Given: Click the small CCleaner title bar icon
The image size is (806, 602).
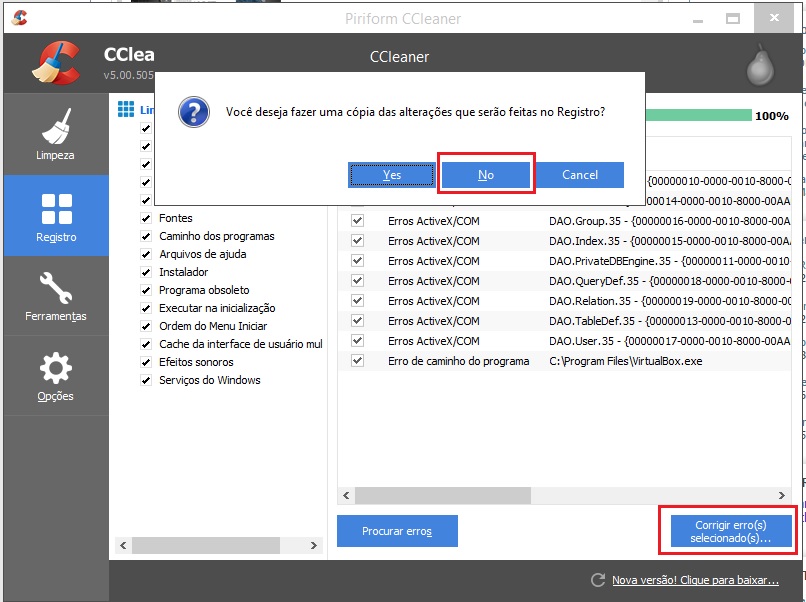Looking at the screenshot, I should point(19,17).
